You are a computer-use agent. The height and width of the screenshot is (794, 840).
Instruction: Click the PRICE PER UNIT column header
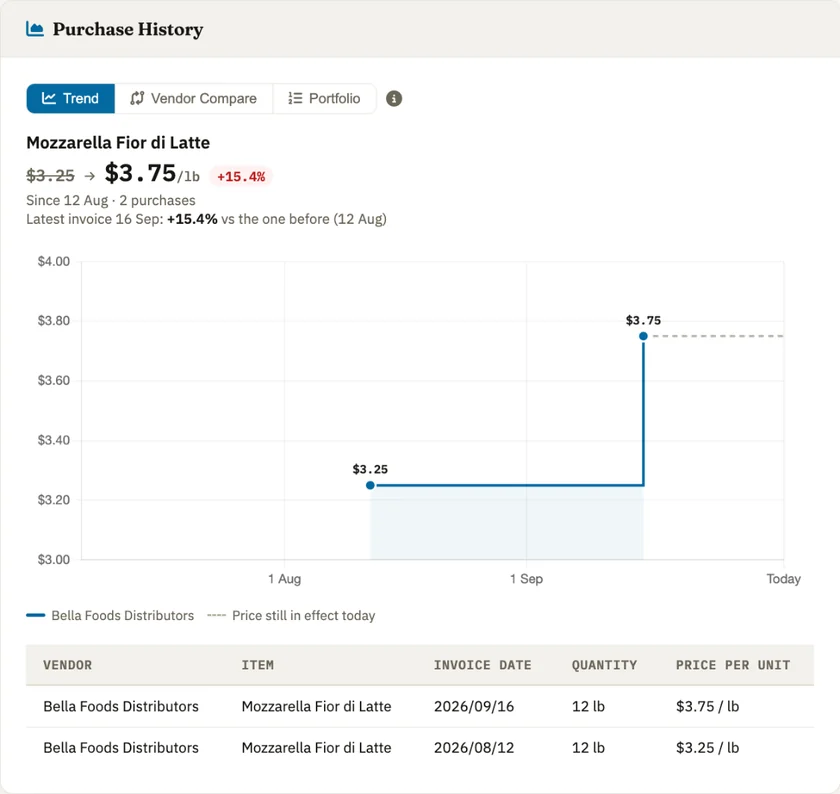[733, 665]
